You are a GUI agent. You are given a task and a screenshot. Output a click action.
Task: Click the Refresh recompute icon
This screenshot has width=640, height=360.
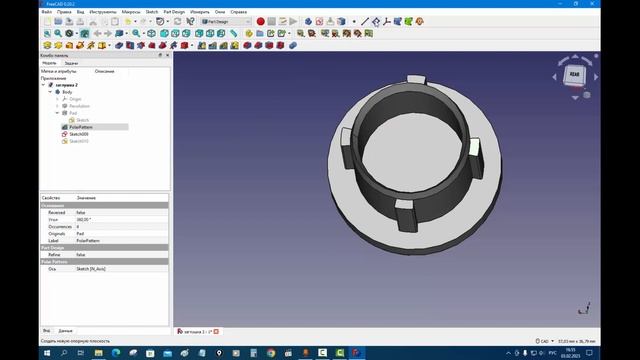178,22
